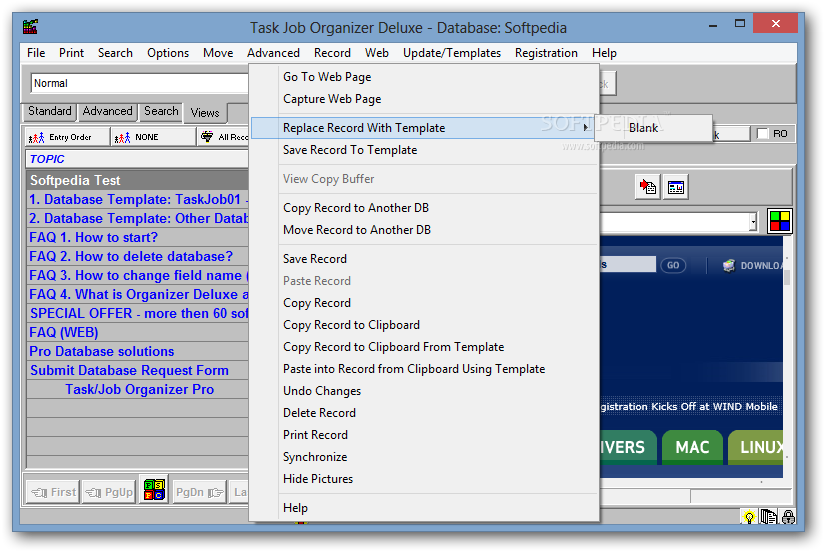This screenshot has width=825, height=552.
Task: Open the Normal dropdown field
Action: click(x=139, y=83)
